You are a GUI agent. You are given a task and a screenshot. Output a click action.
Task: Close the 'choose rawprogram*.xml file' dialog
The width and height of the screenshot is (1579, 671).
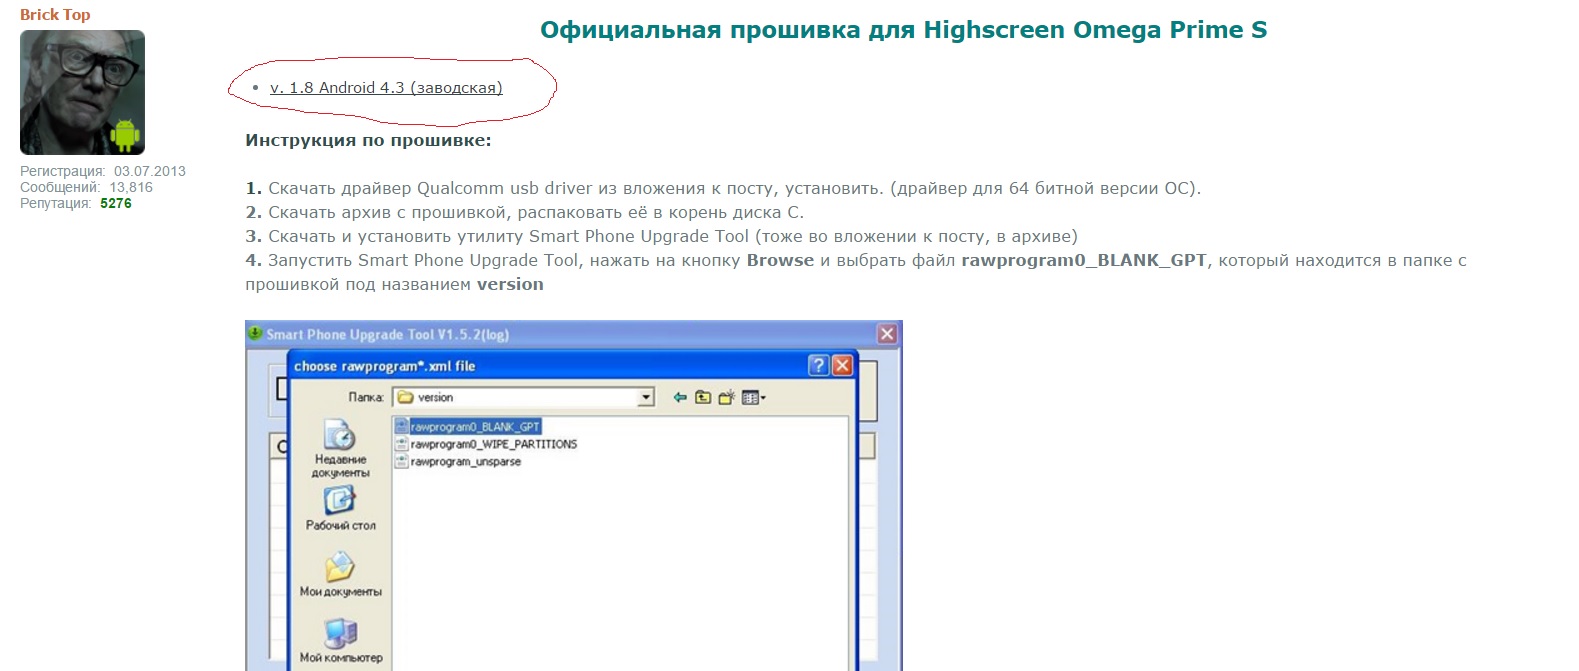click(x=842, y=365)
